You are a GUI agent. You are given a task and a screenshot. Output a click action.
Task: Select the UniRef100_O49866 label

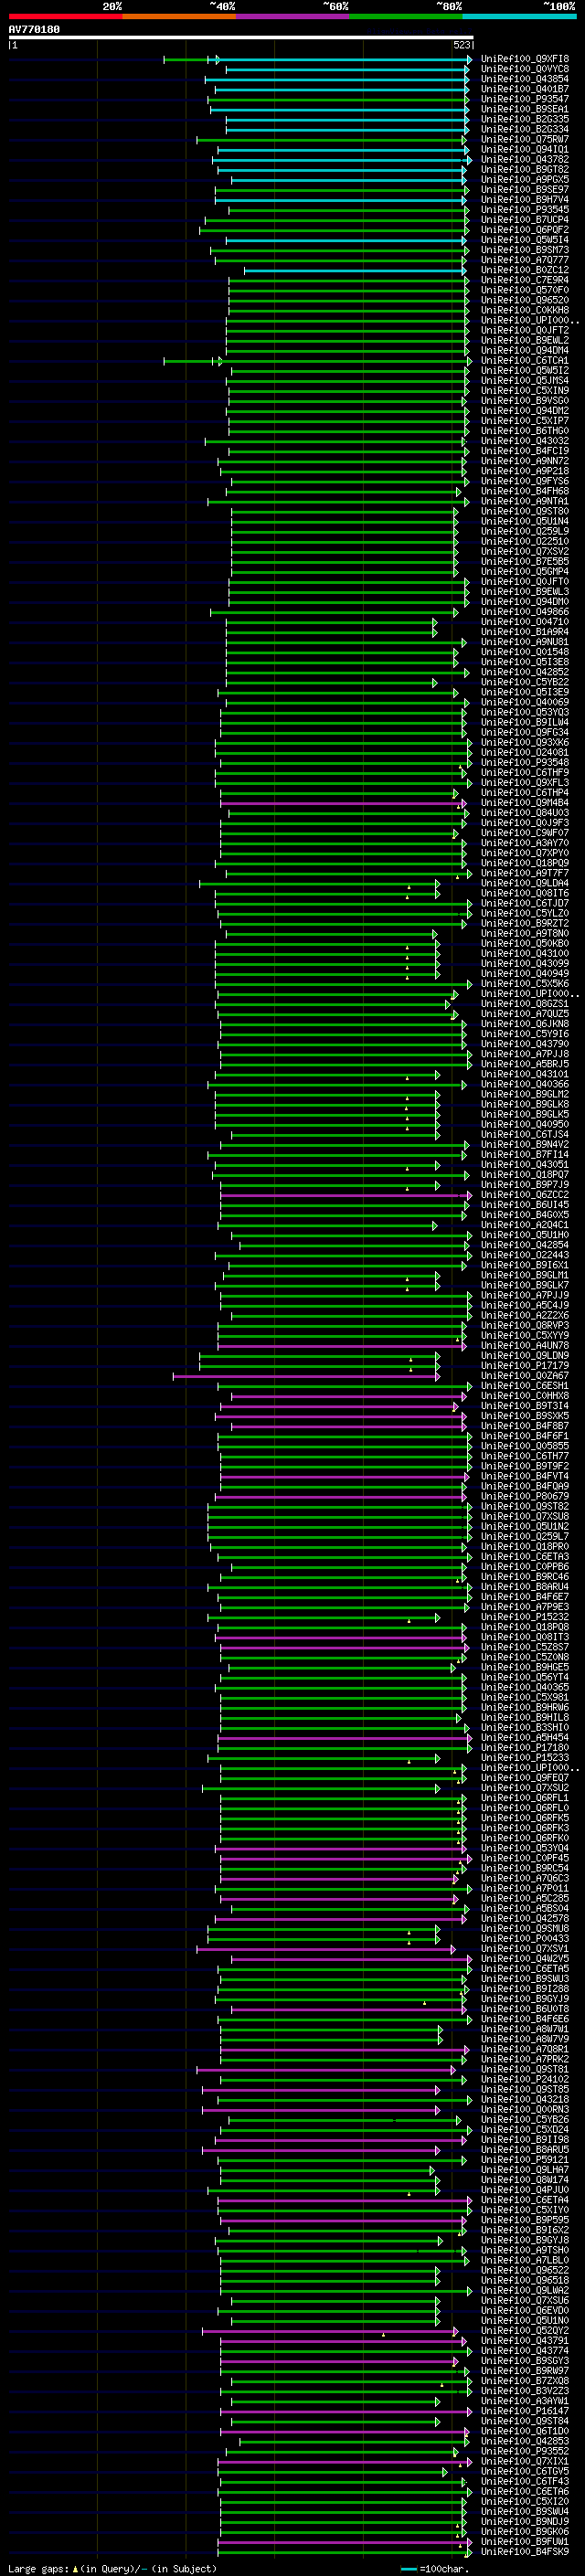point(524,612)
